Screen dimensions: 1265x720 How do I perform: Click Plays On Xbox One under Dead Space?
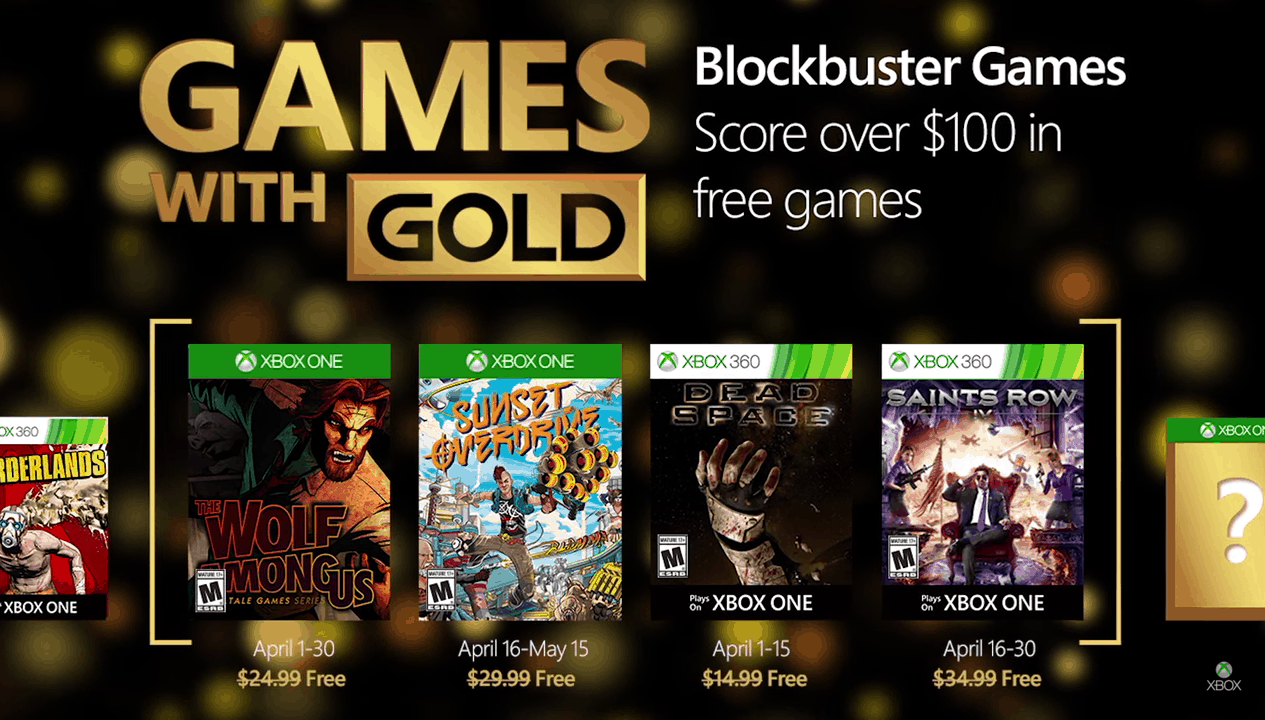750,603
